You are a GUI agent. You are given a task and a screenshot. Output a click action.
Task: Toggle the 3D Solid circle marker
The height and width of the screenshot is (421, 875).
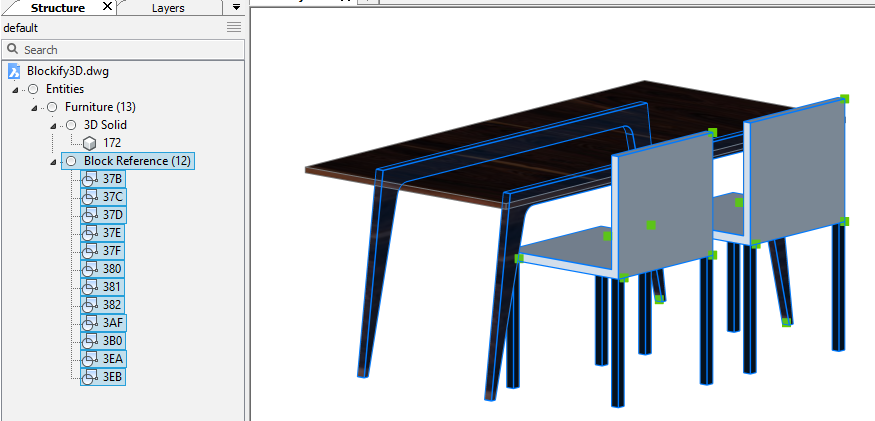coord(71,125)
